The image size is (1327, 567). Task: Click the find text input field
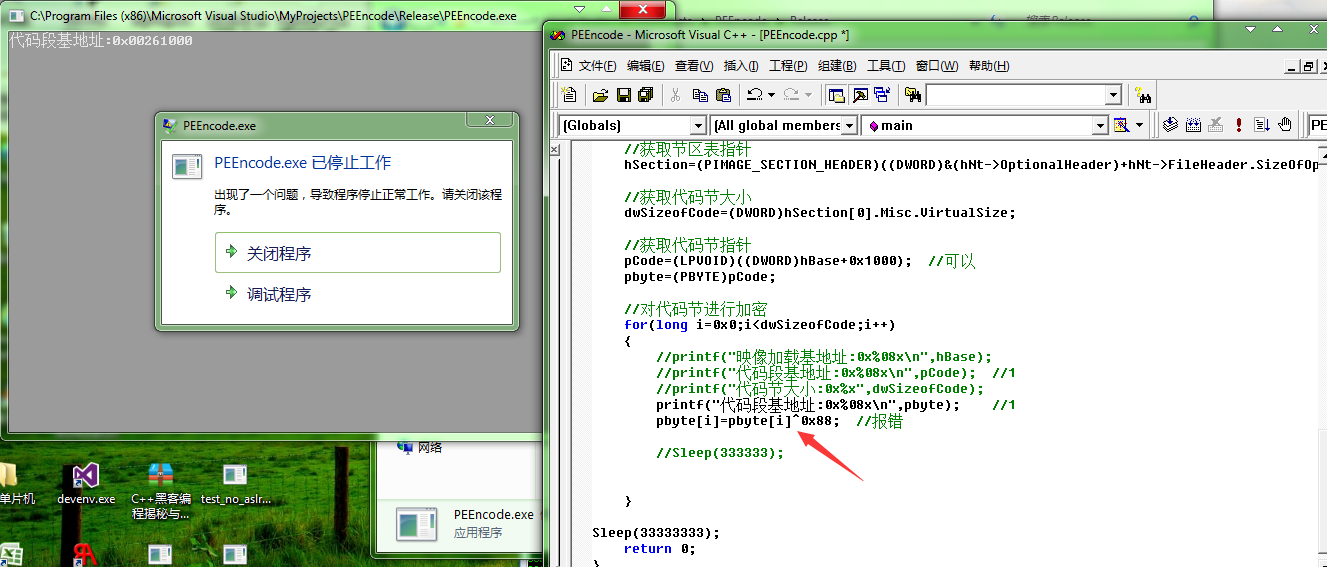coord(1015,95)
